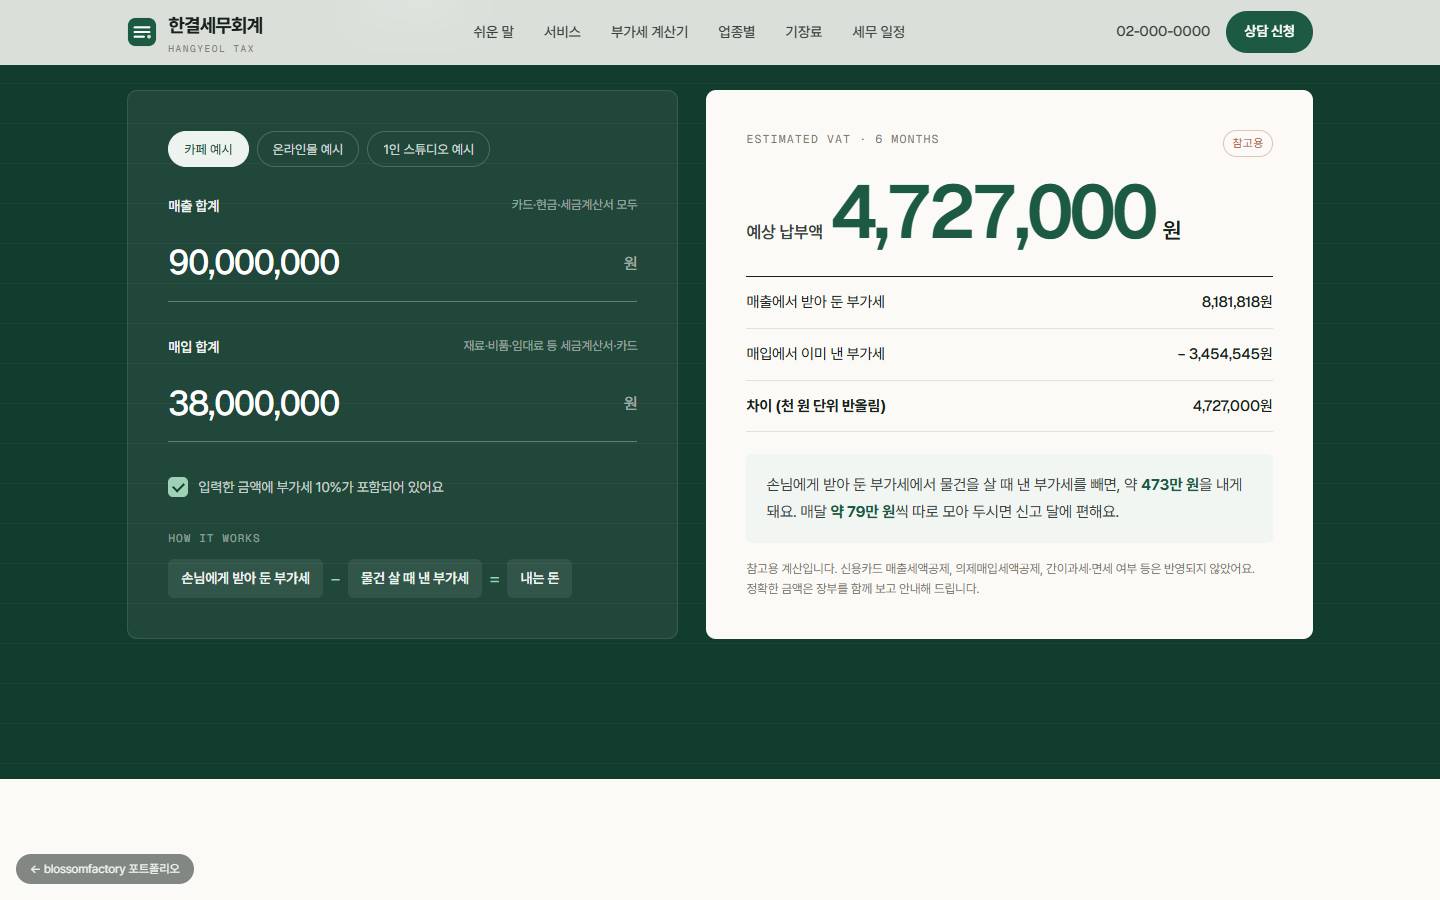Click the 참고용 badge

tap(1247, 143)
